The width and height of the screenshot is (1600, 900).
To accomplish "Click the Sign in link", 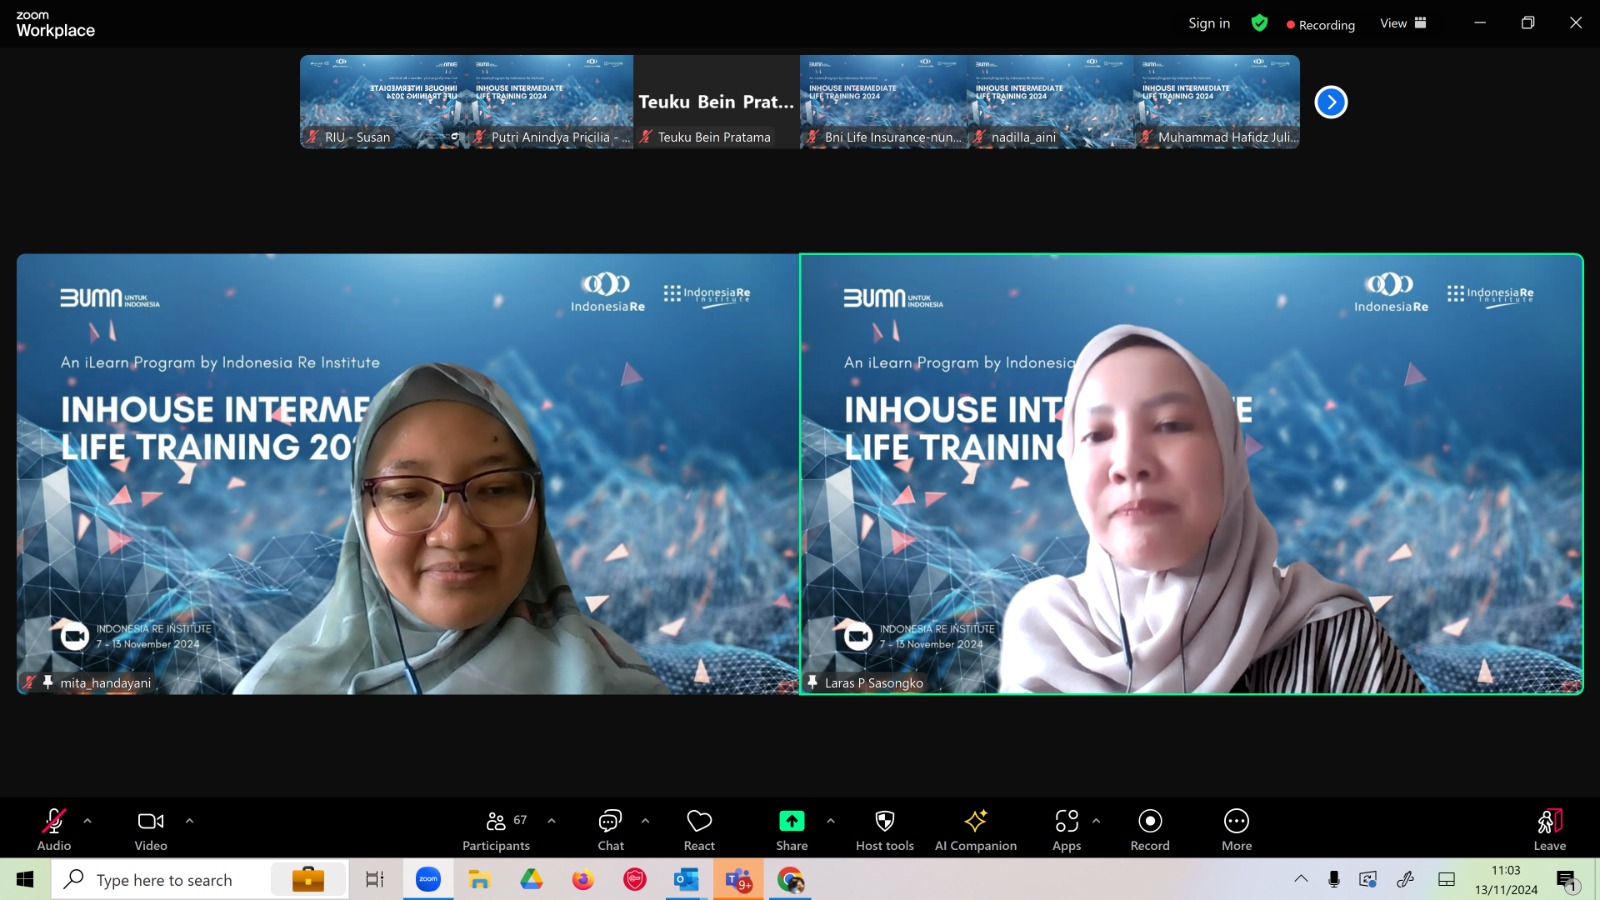I will 1209,23.
